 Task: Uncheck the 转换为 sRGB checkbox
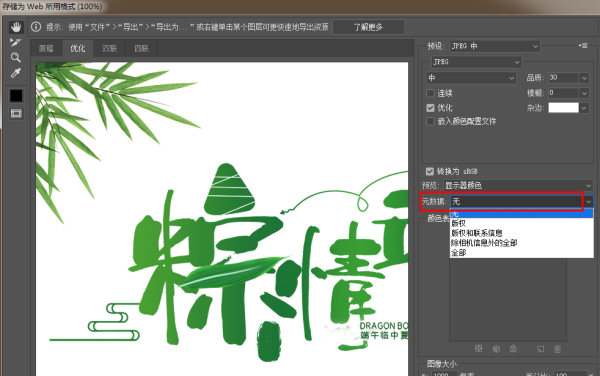(430, 171)
